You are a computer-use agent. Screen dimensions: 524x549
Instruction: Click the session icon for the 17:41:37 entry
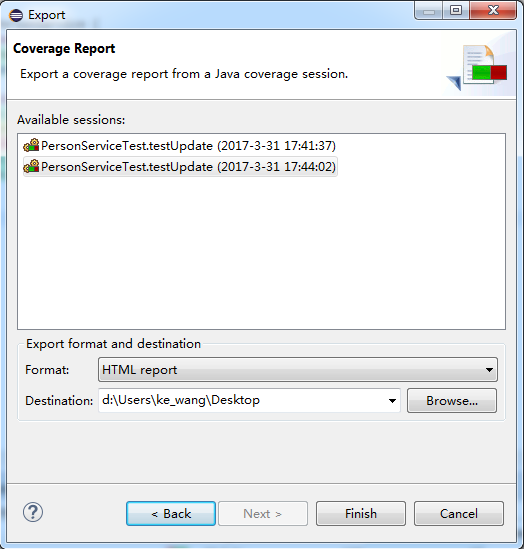tap(31, 145)
